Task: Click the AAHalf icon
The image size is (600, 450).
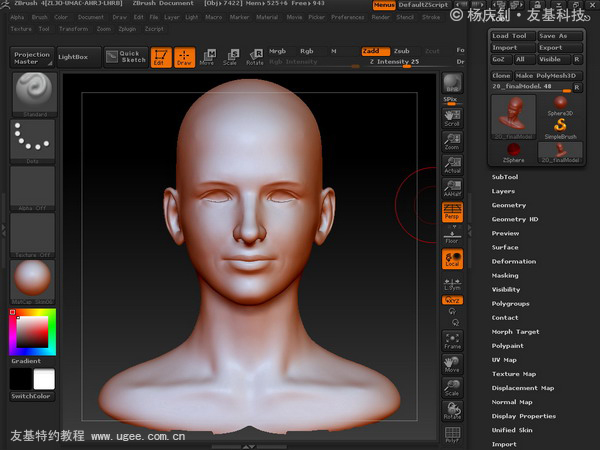Action: (x=452, y=189)
